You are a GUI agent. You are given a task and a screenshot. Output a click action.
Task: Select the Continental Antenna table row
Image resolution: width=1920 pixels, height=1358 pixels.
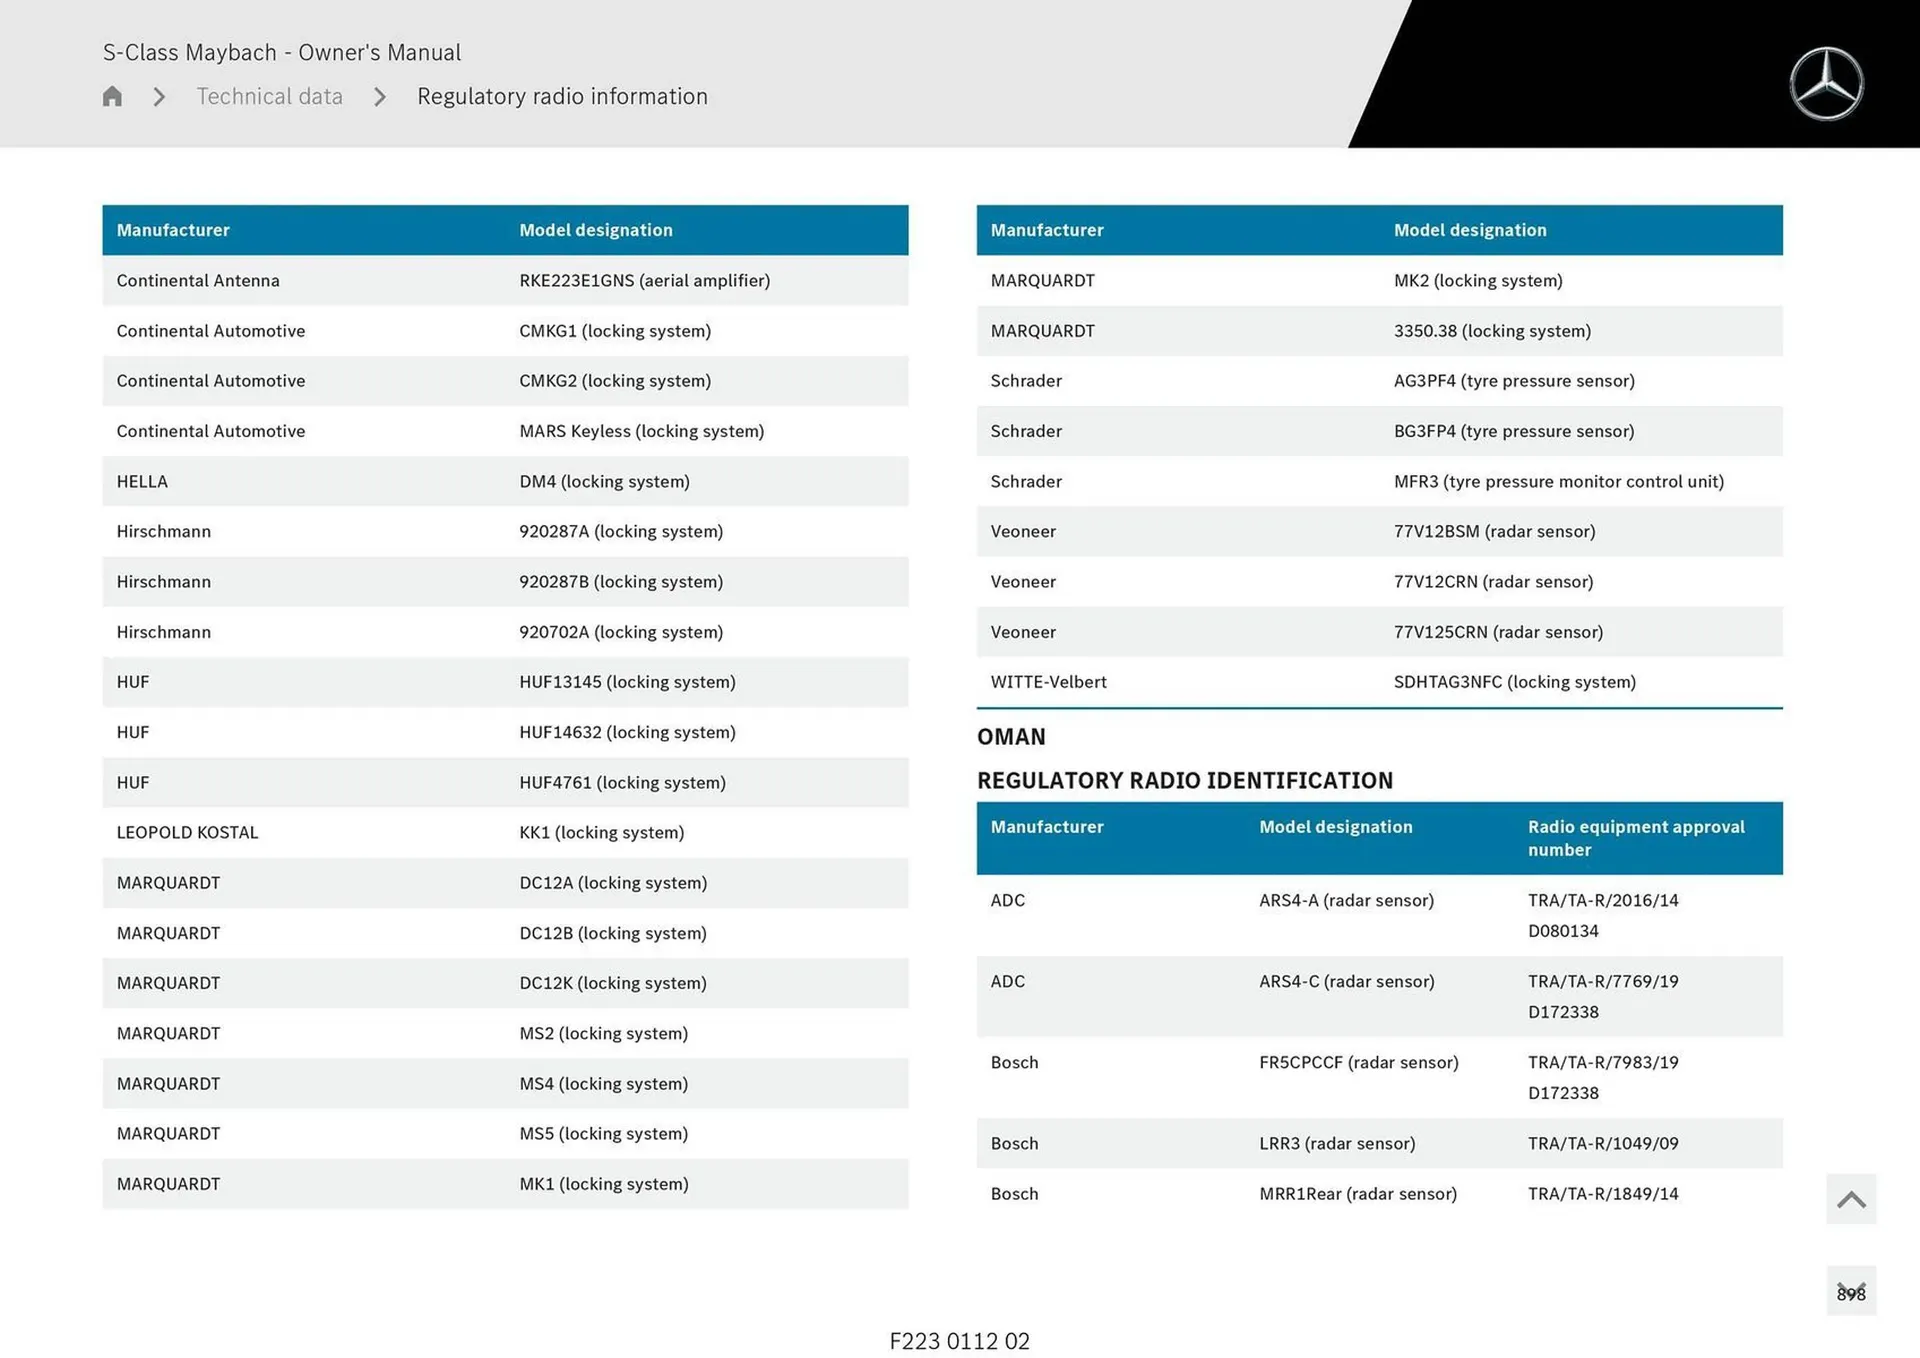point(505,280)
